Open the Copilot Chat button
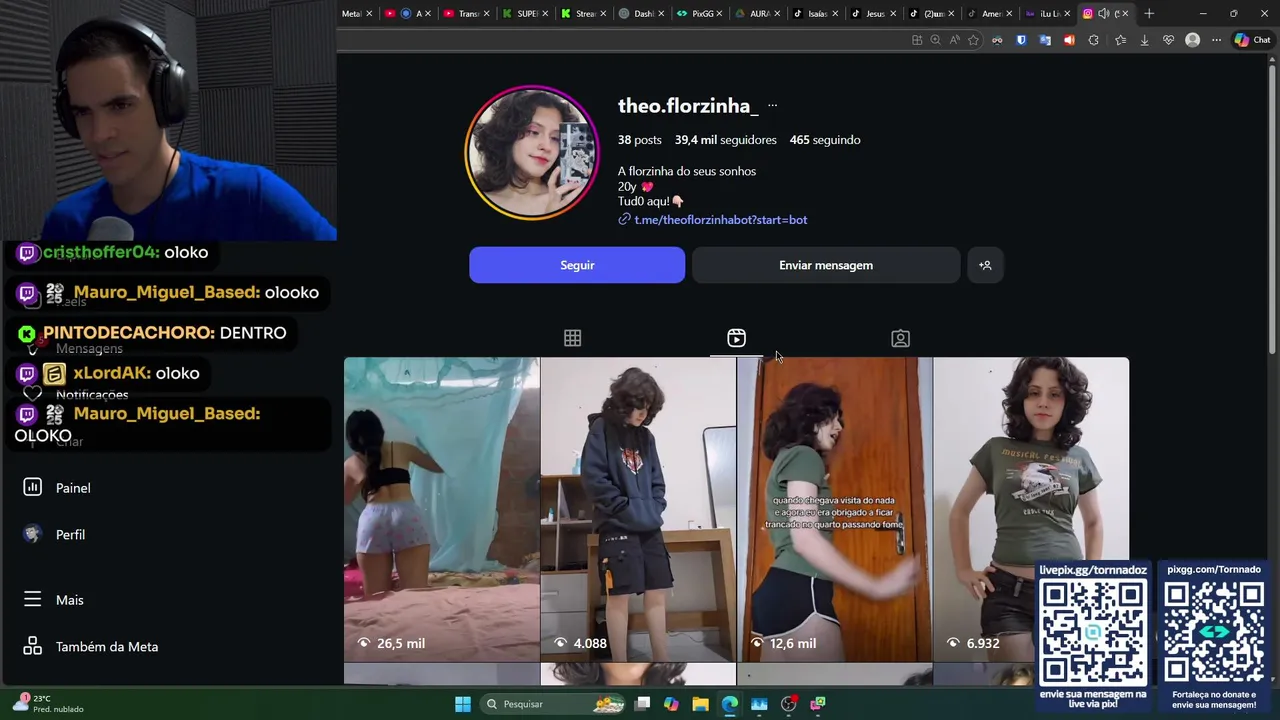This screenshot has height=720, width=1280. click(x=1252, y=40)
